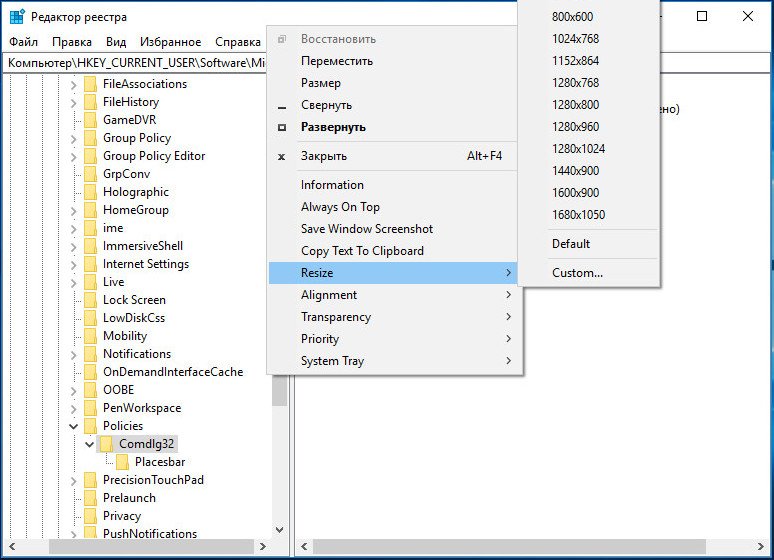Open the Избранное menu
774x560 pixels.
point(170,42)
